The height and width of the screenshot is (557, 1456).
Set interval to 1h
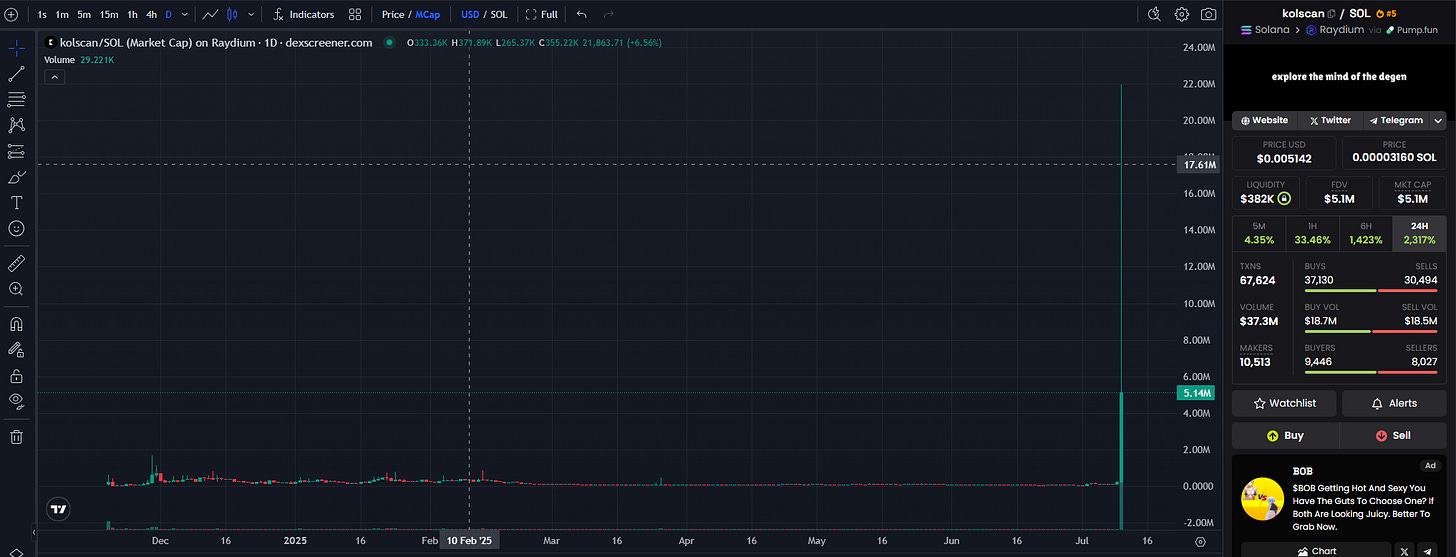coord(132,15)
